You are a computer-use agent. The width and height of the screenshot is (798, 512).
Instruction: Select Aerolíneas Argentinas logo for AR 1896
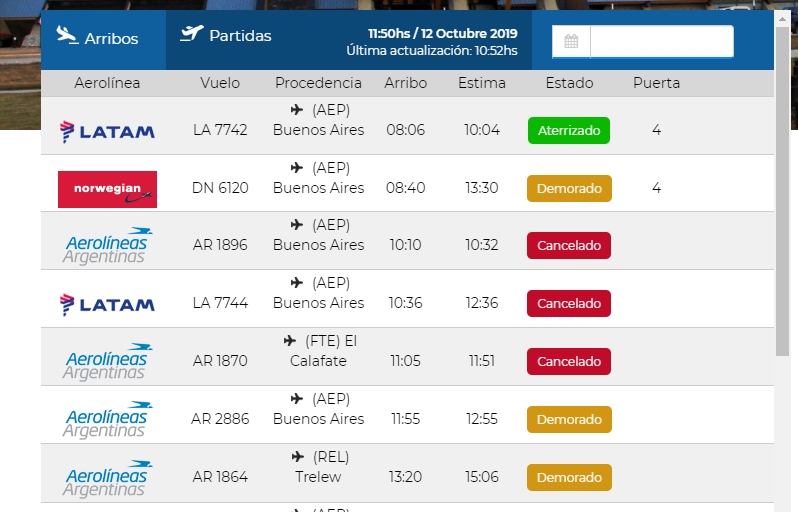[107, 245]
